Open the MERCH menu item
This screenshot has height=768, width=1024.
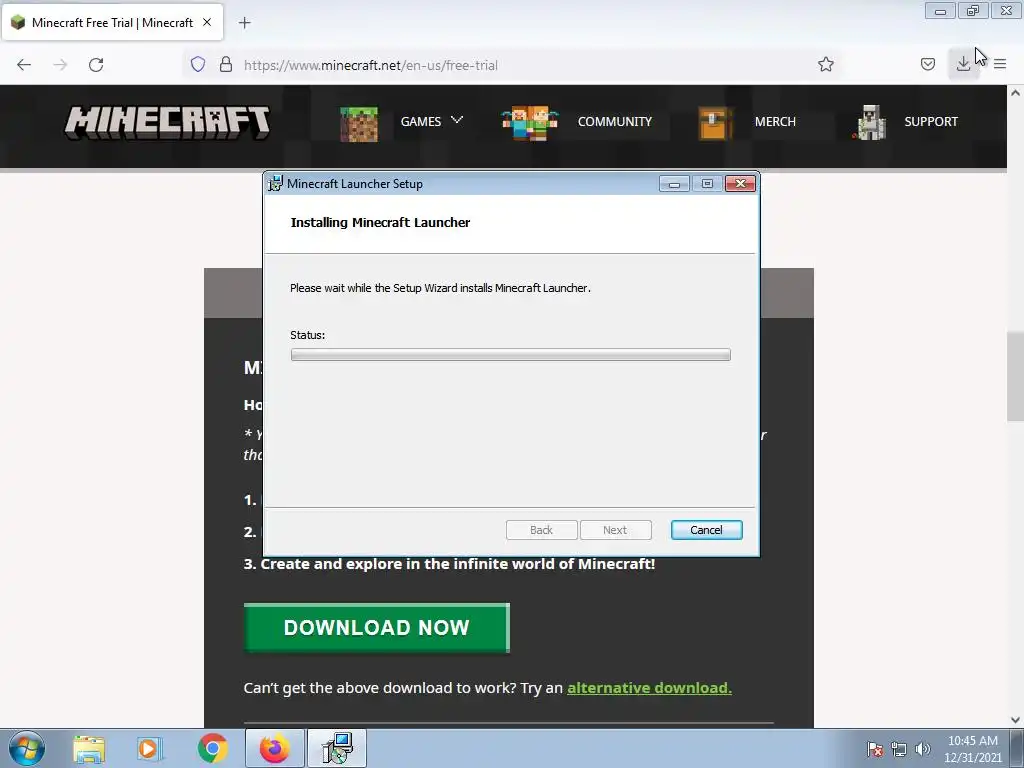(x=775, y=121)
